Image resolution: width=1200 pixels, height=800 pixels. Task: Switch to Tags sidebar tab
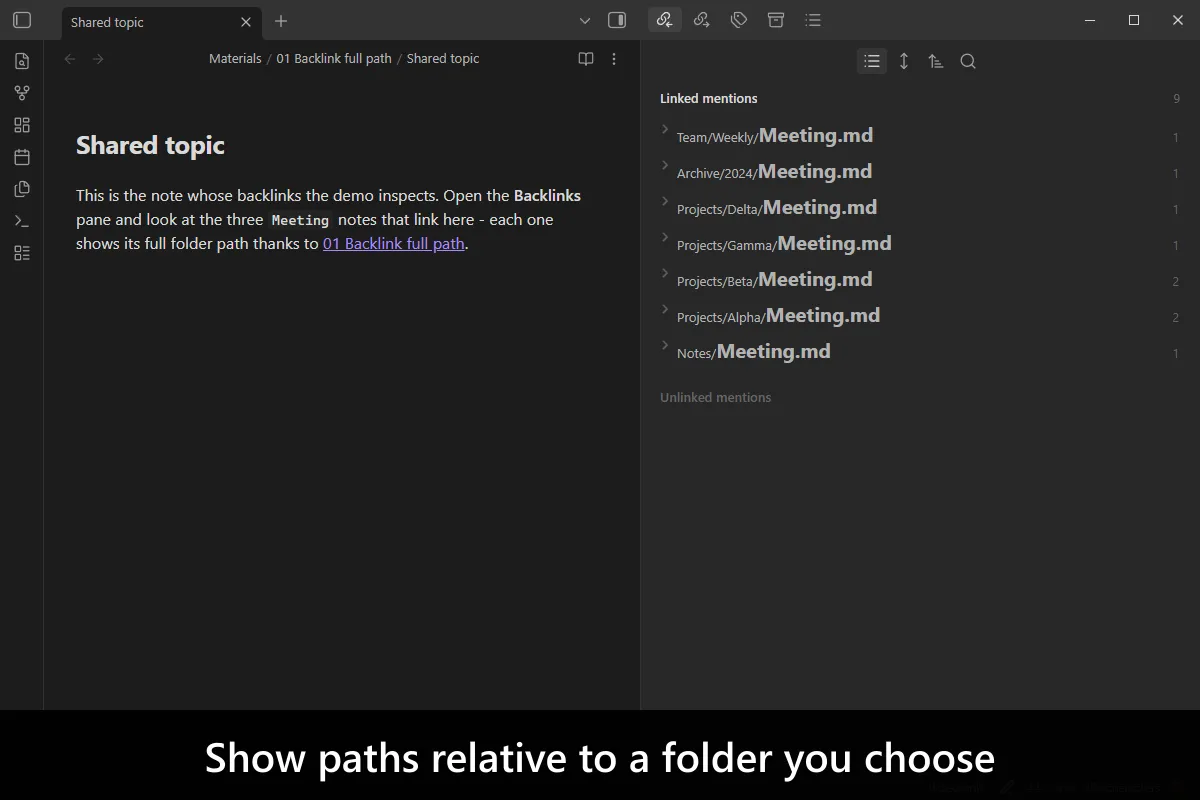739,19
